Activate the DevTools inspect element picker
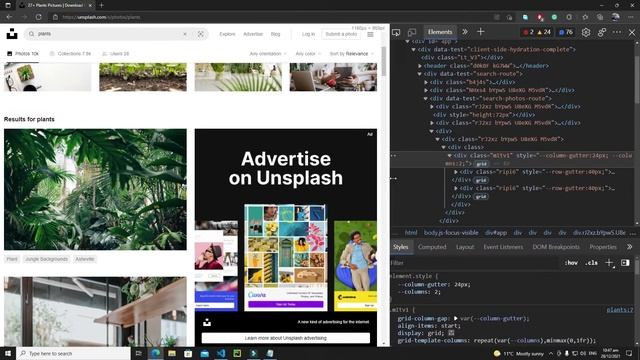 tap(396, 32)
